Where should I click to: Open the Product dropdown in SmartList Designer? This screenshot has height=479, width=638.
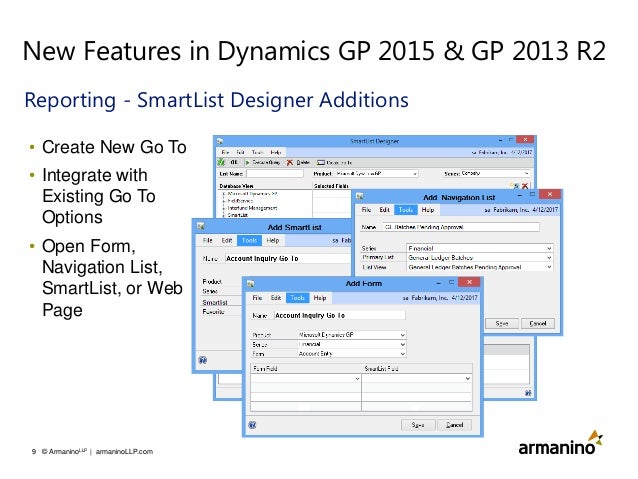(415, 174)
